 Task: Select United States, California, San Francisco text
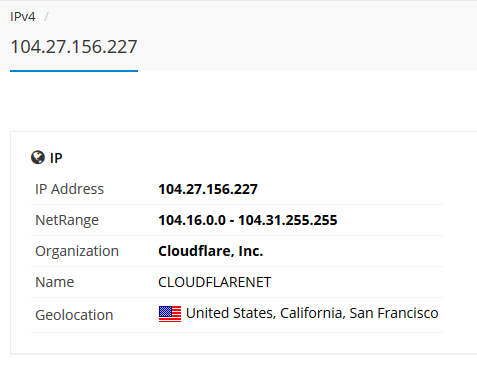coord(312,313)
